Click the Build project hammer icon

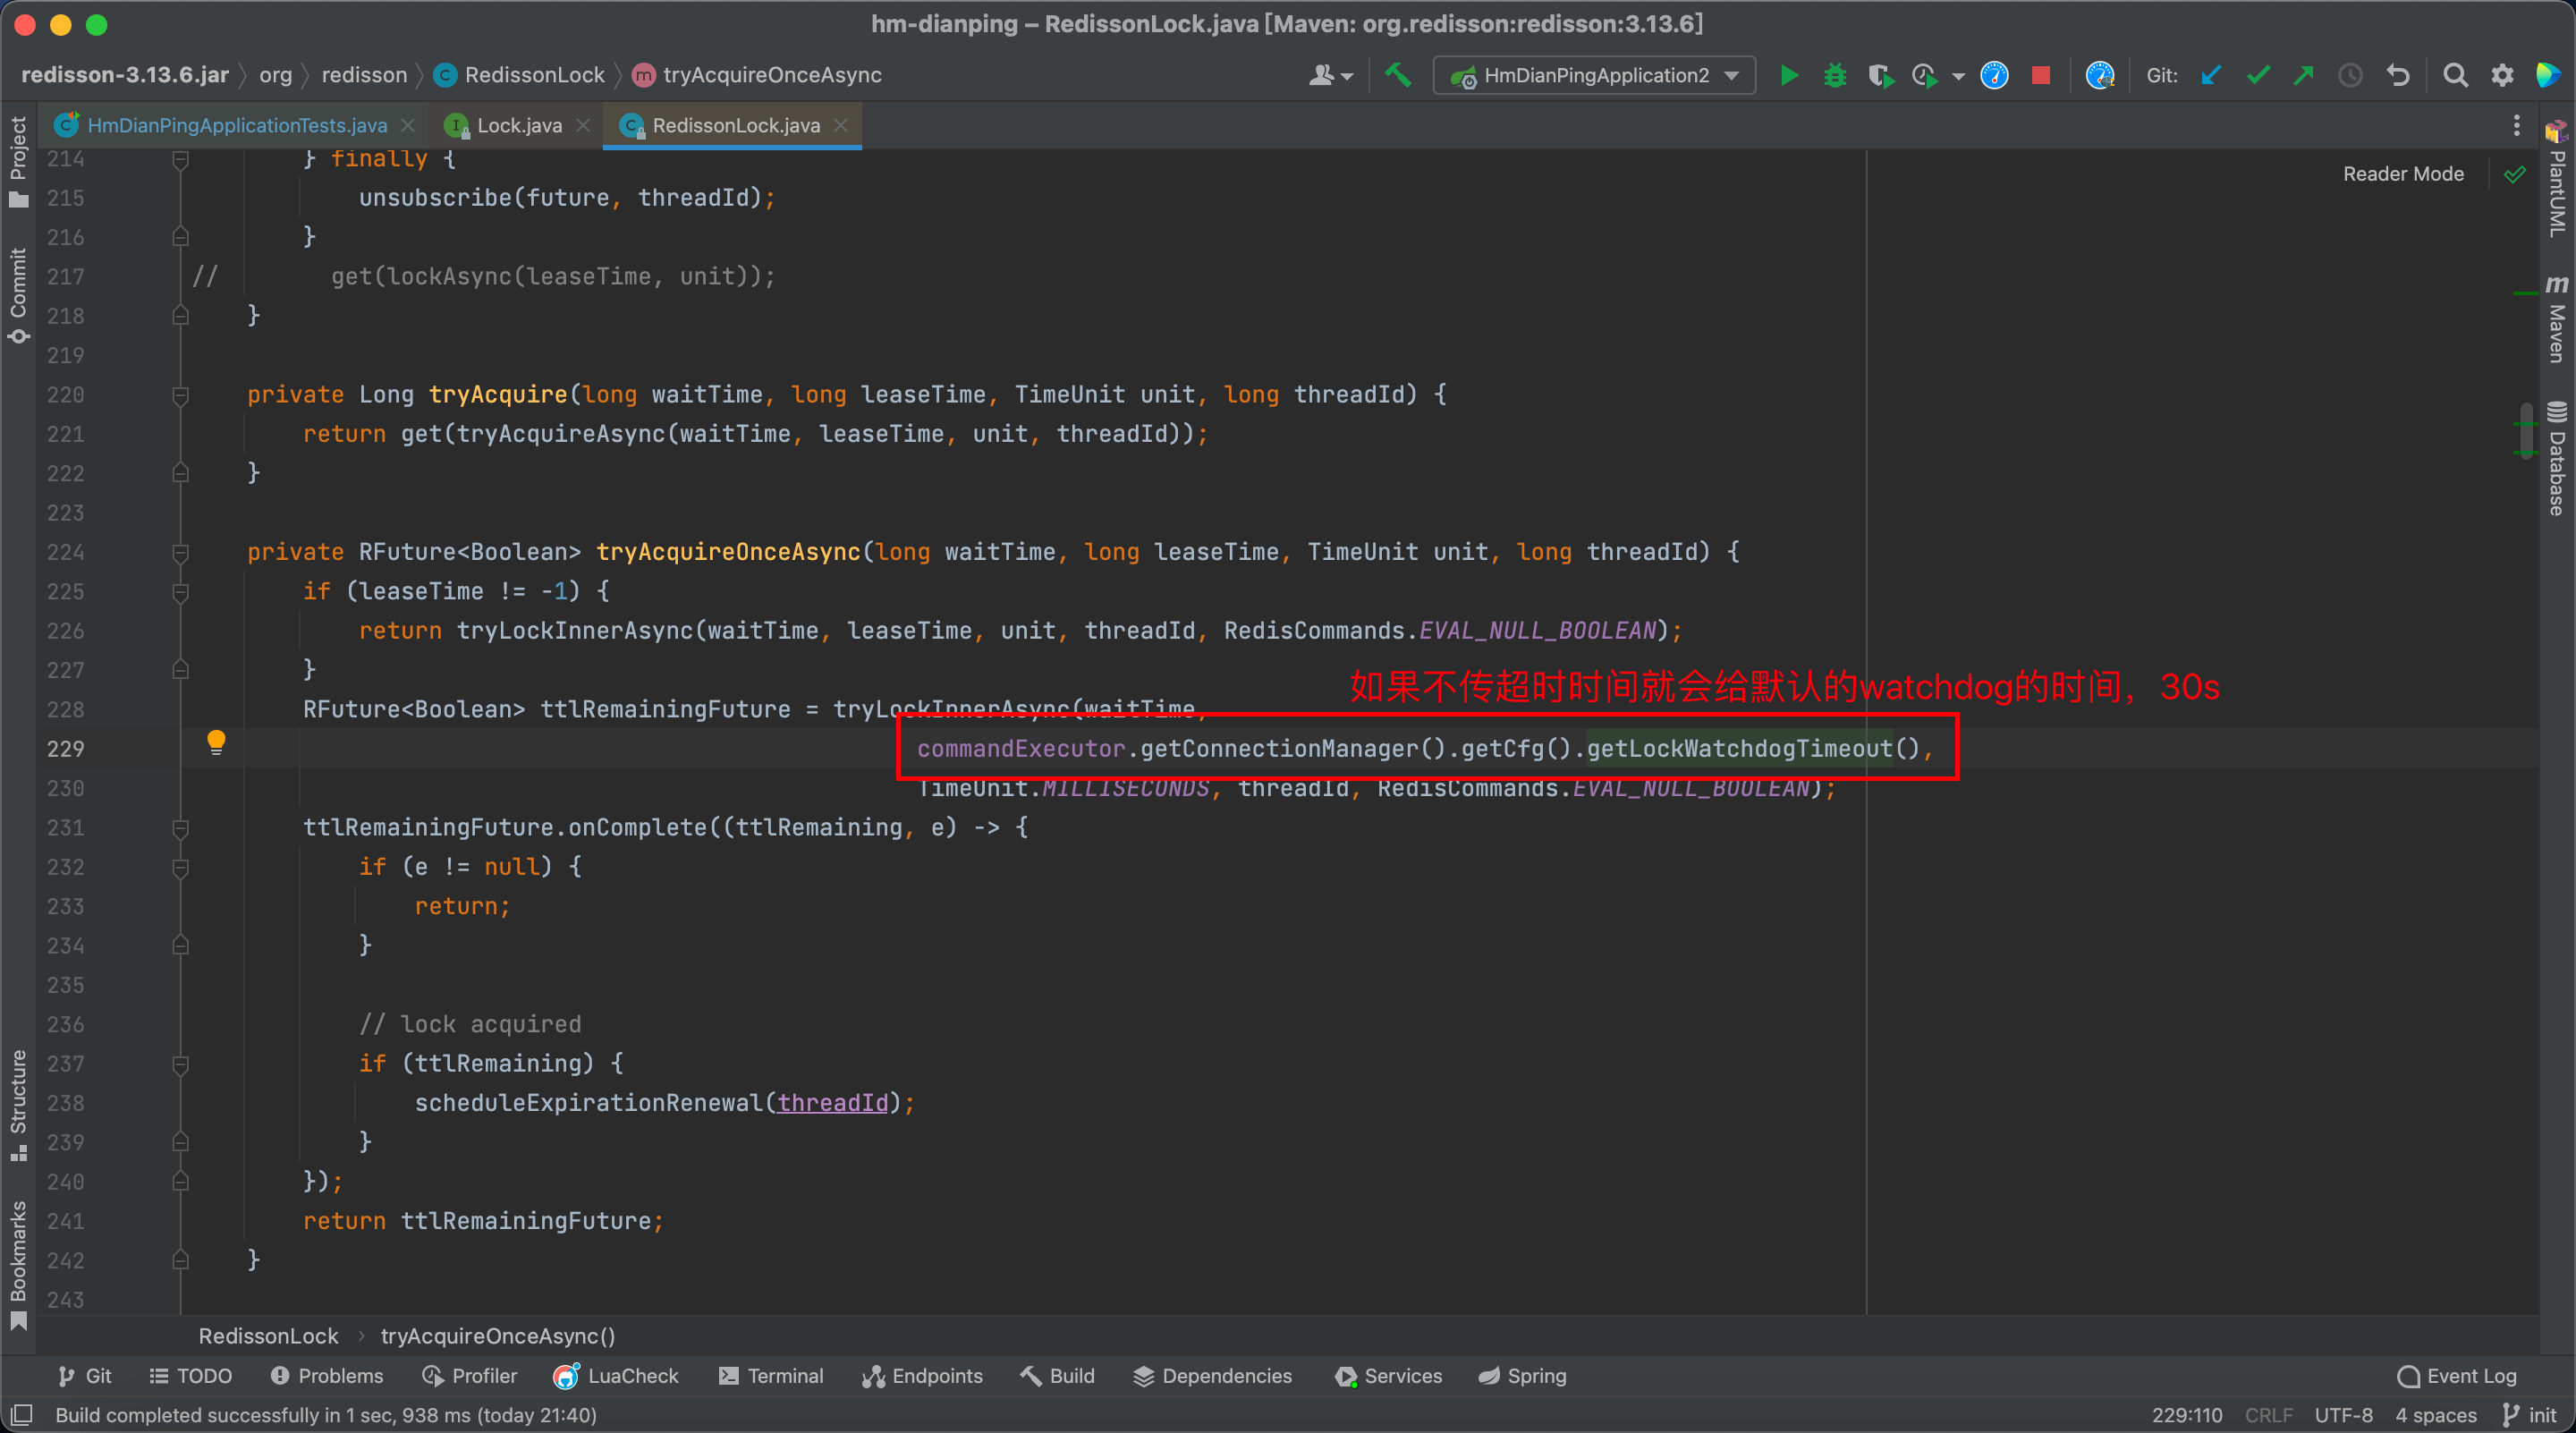click(x=1397, y=75)
